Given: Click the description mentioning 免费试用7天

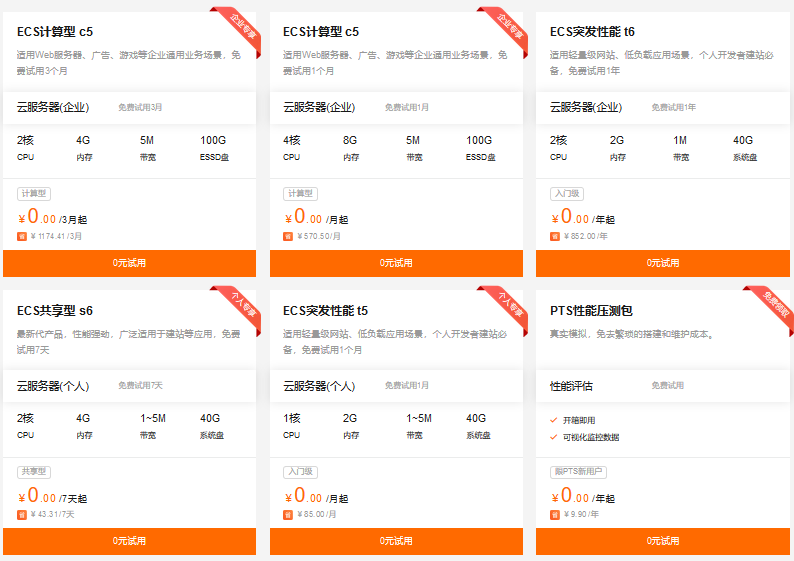Looking at the screenshot, I should coord(129,342).
